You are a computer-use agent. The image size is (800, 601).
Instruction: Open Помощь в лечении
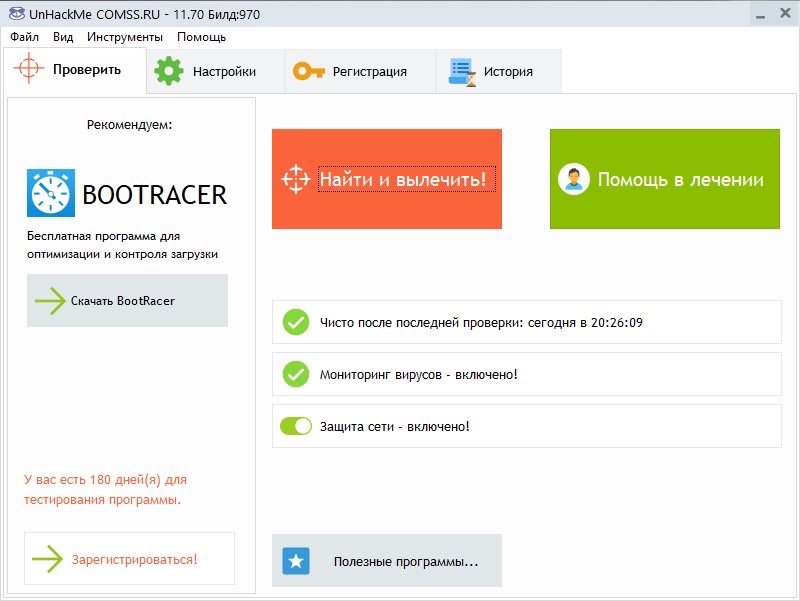[x=665, y=179]
